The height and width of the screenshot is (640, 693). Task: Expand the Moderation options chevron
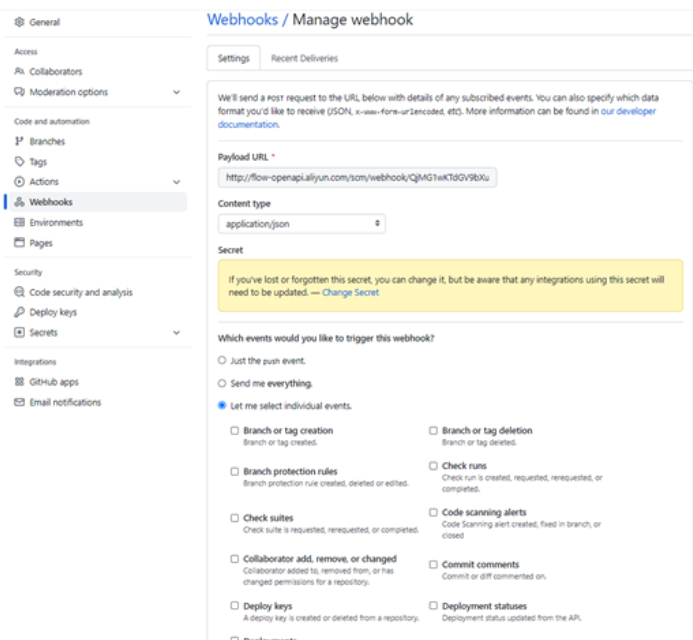pos(177,92)
